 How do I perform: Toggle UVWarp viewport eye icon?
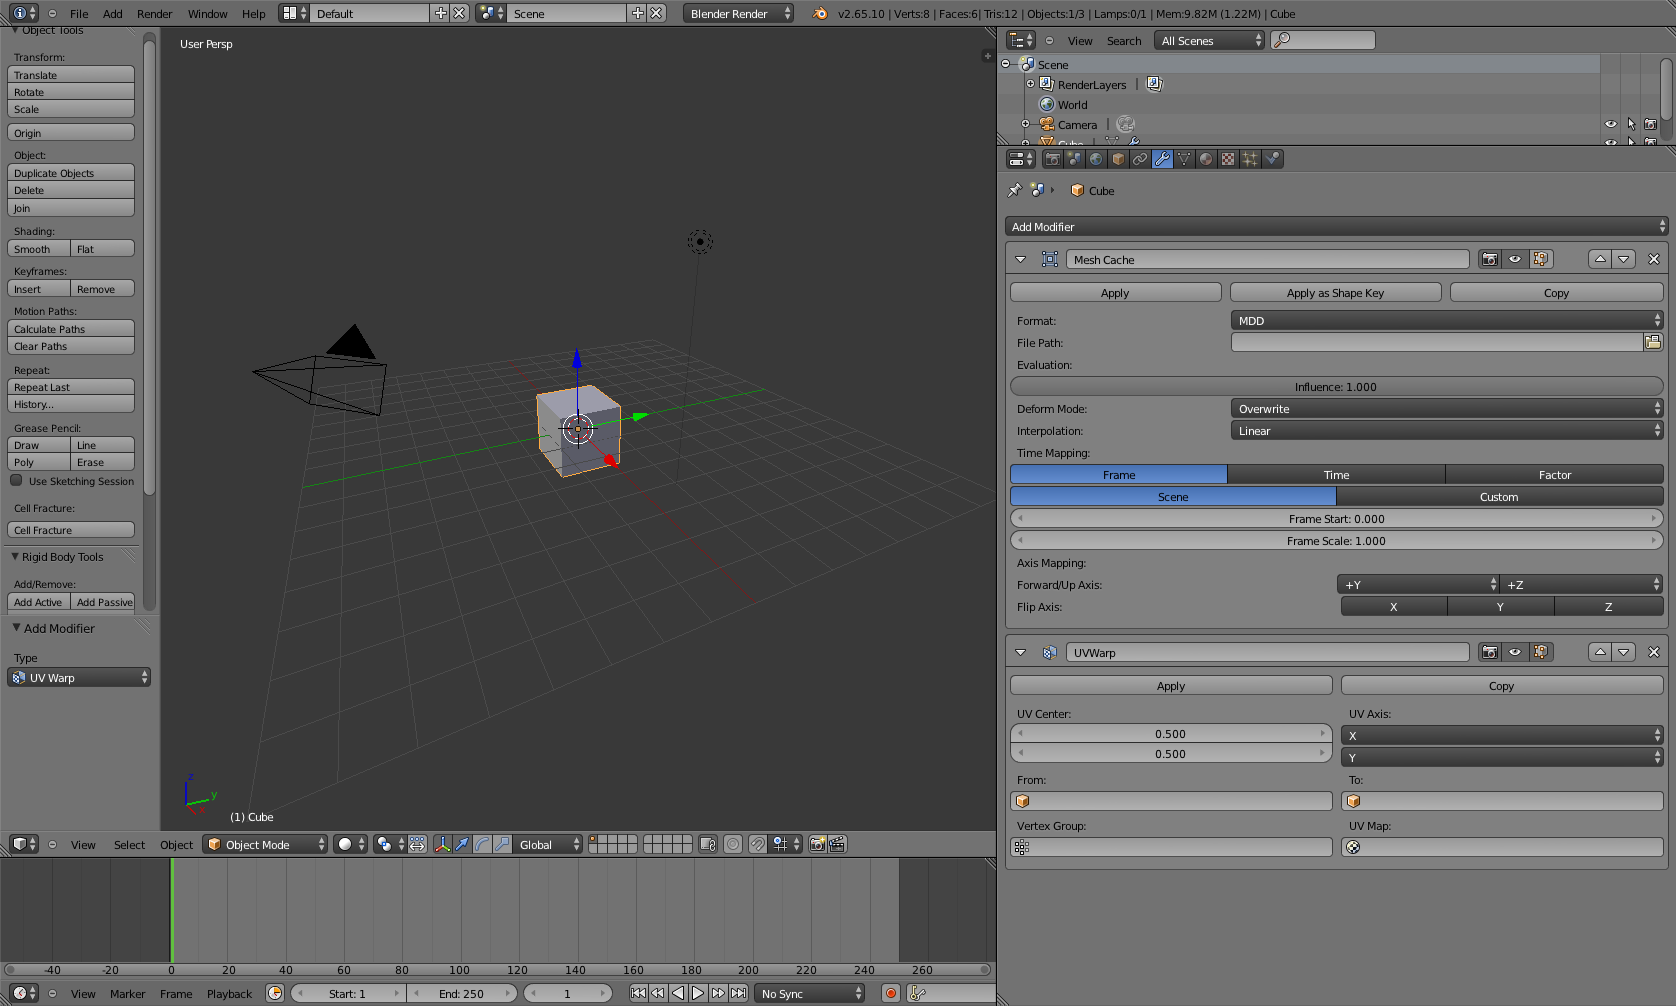click(x=1515, y=652)
